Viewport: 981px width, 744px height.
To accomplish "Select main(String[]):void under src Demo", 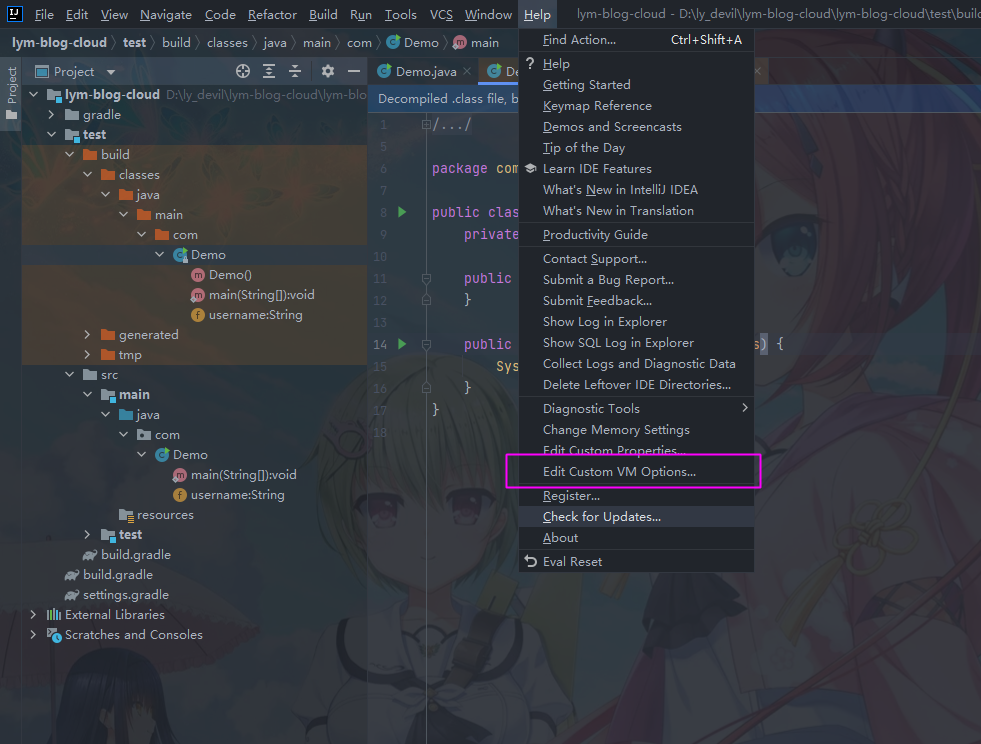I will click(235, 475).
